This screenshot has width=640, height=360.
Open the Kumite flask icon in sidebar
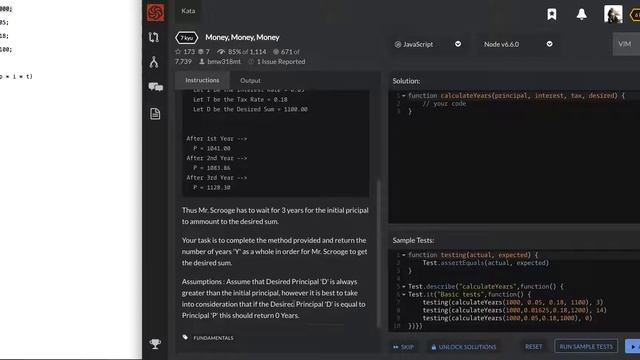154,62
